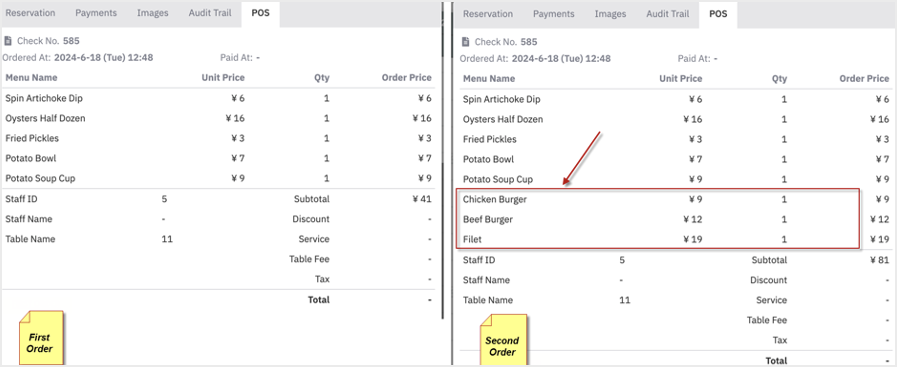897x367 pixels.
Task: Switch to Images tab in right panel
Action: tap(610, 14)
